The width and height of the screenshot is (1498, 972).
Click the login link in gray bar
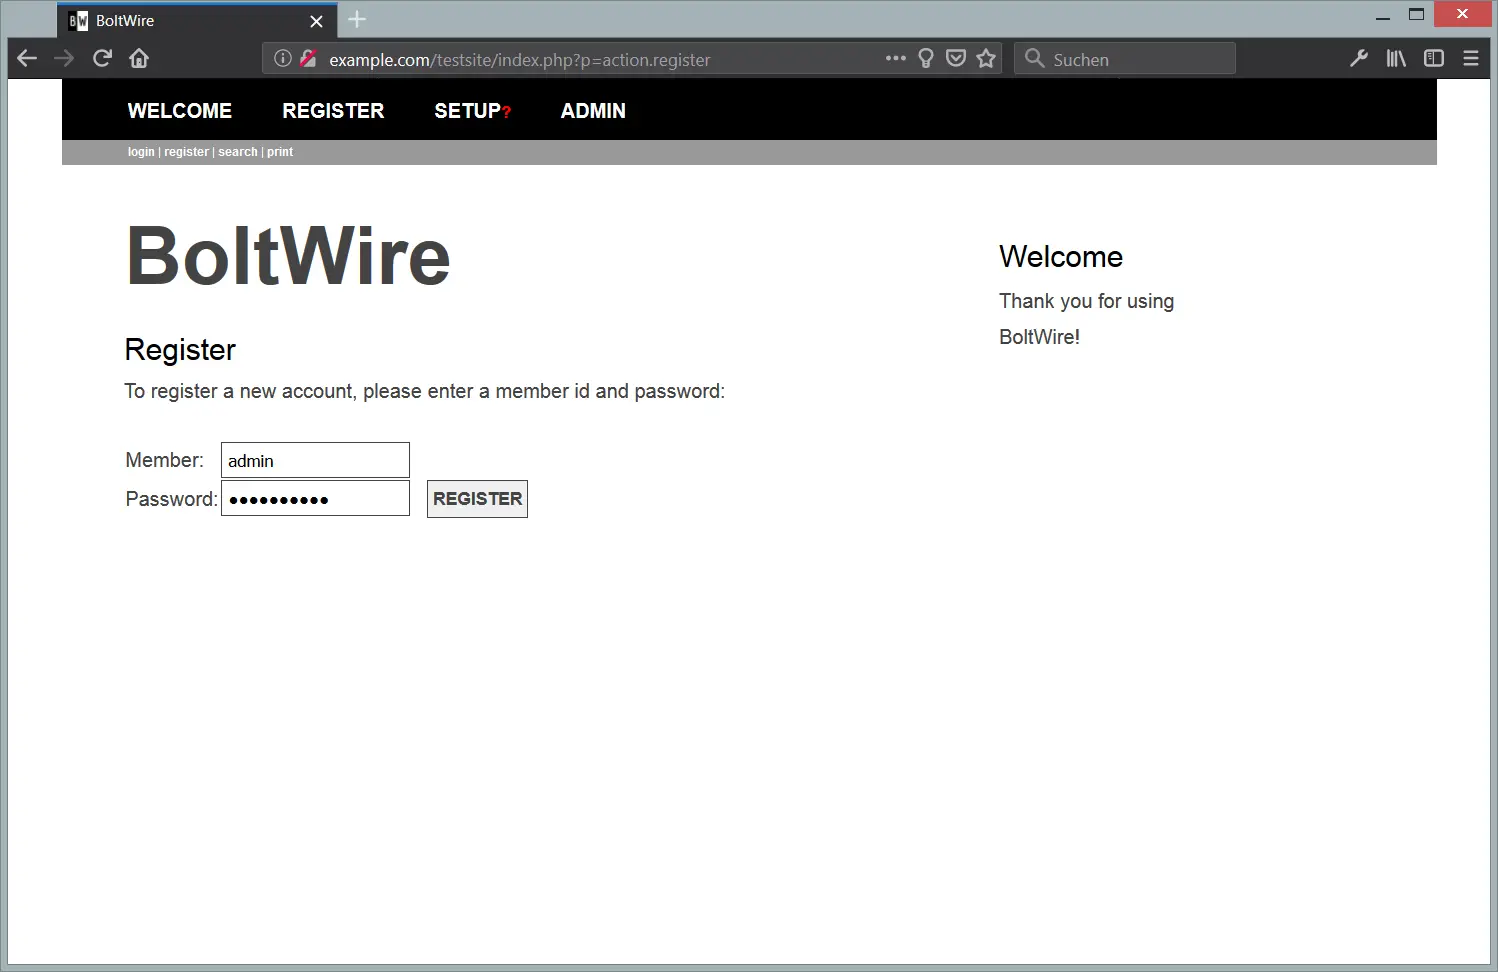click(141, 152)
